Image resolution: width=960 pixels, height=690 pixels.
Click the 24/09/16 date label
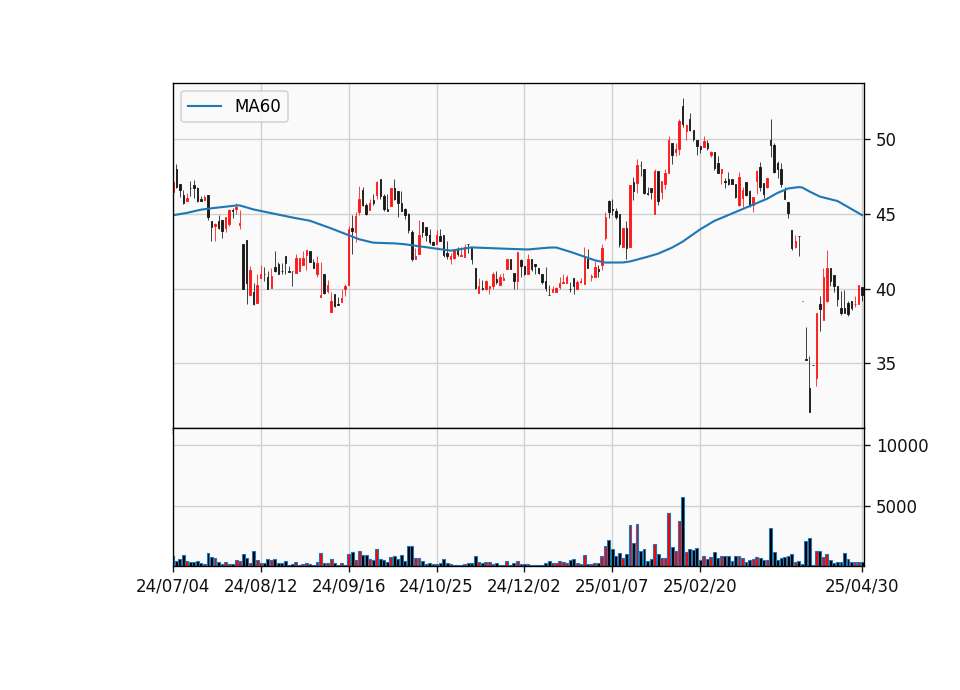pyautogui.click(x=349, y=586)
